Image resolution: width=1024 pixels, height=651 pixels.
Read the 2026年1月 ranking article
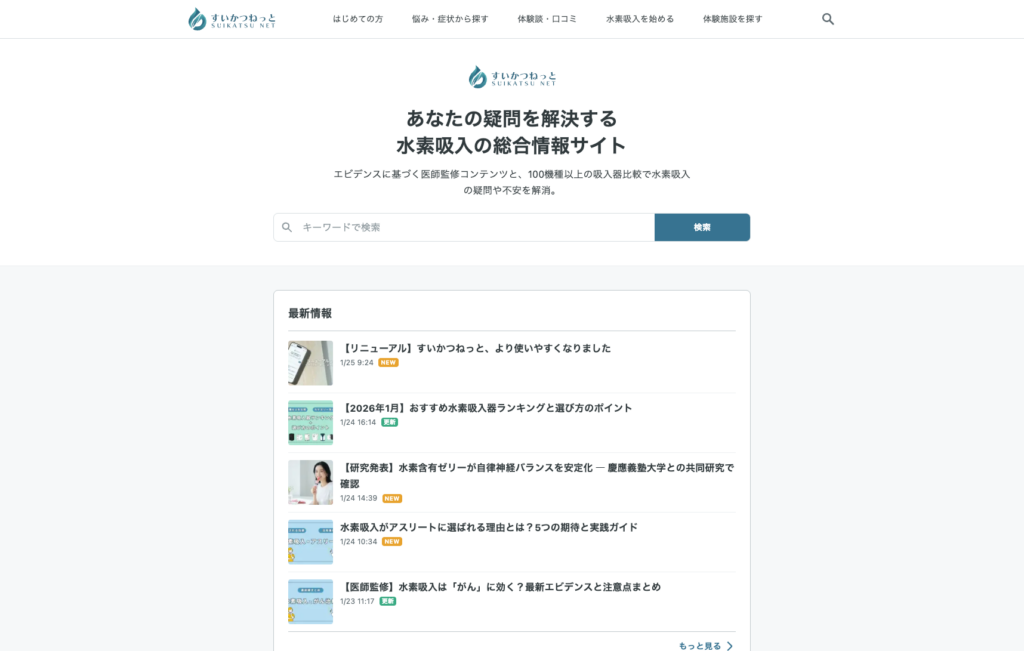pyautogui.click(x=487, y=408)
